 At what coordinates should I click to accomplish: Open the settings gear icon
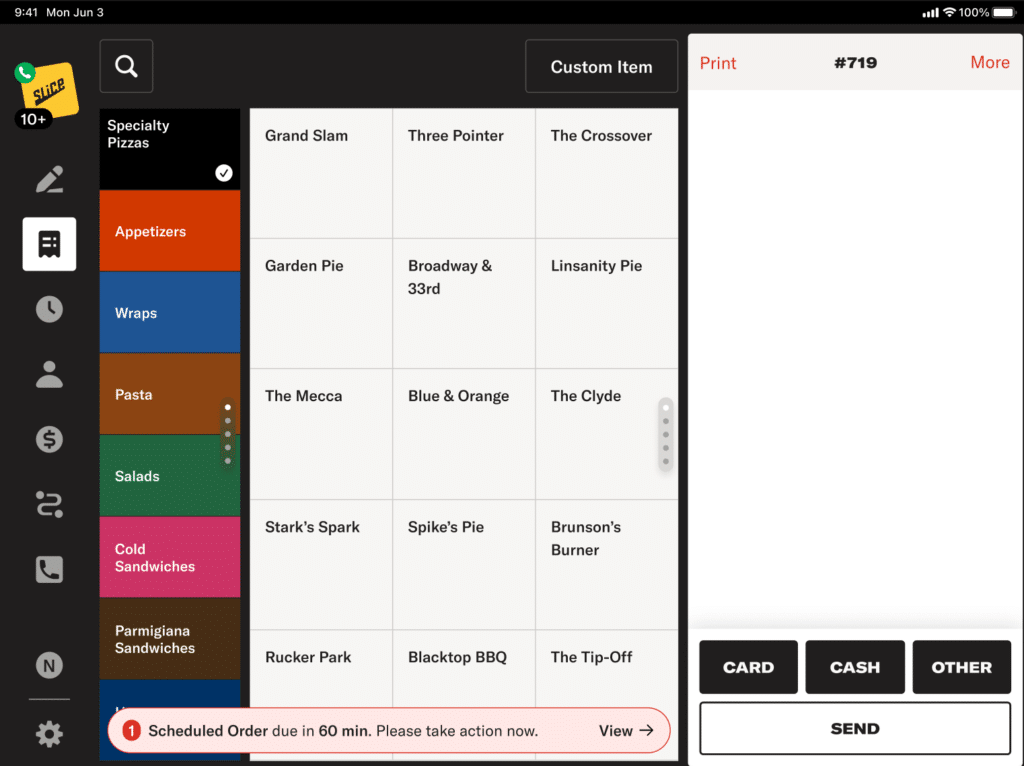click(50, 734)
